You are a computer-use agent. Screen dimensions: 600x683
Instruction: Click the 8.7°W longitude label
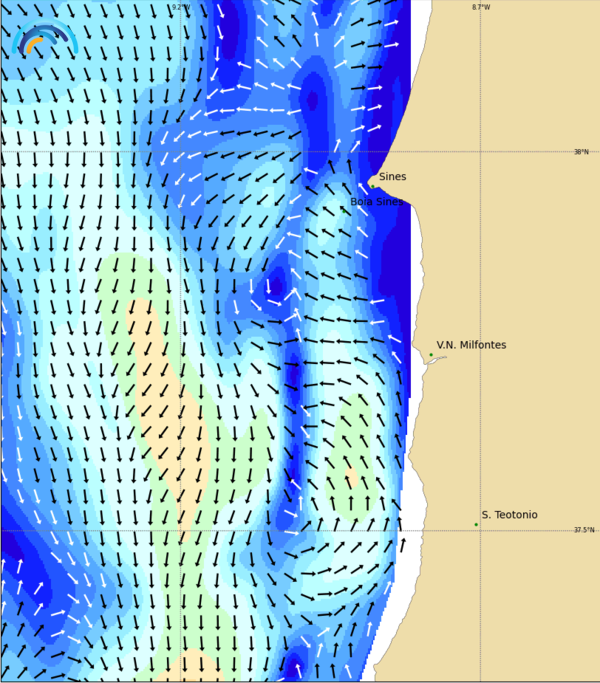[481, 7]
